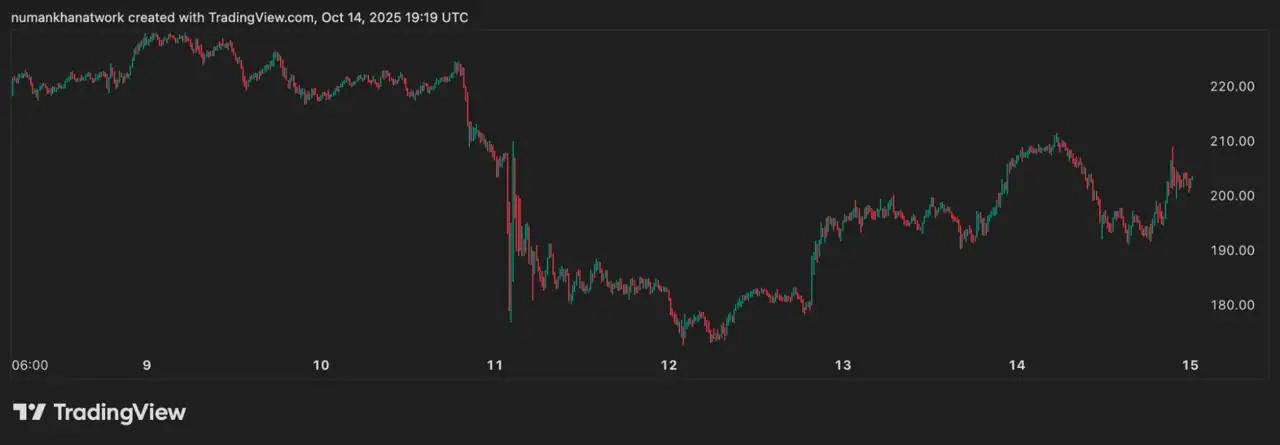
Task: Click the lowest candles just after date 12
Action: 684,334
